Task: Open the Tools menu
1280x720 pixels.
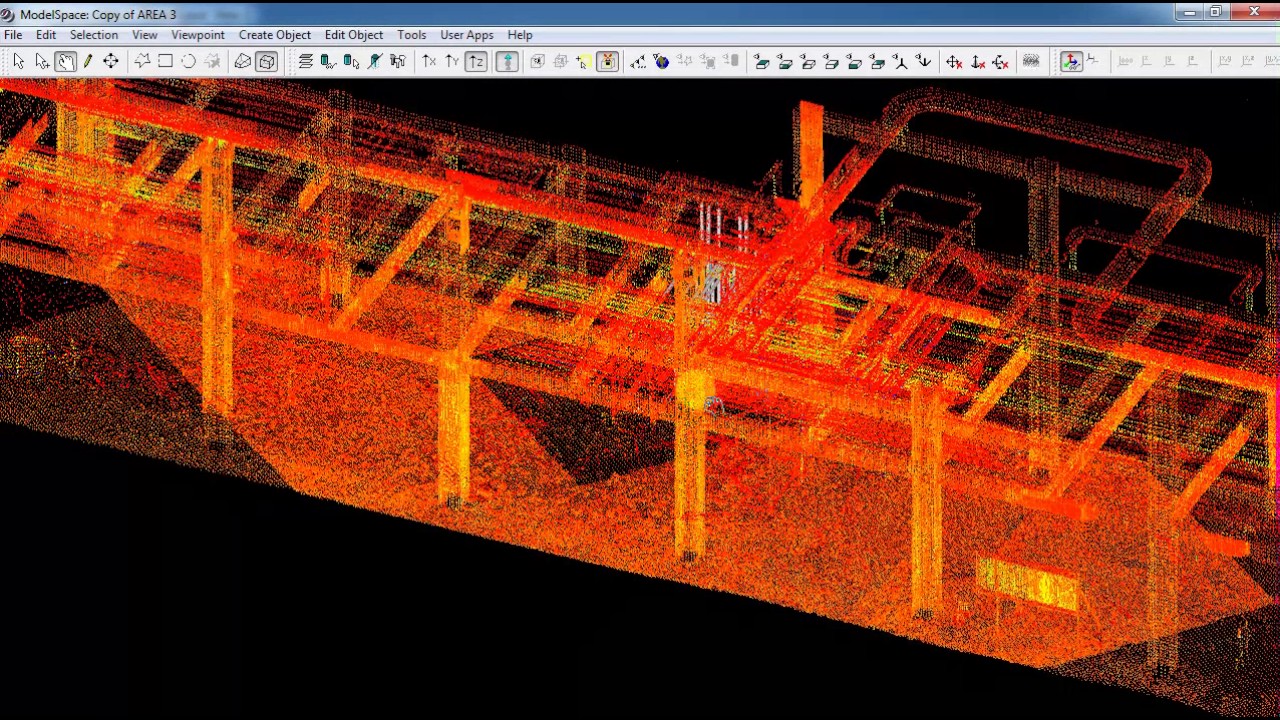Action: (x=412, y=35)
